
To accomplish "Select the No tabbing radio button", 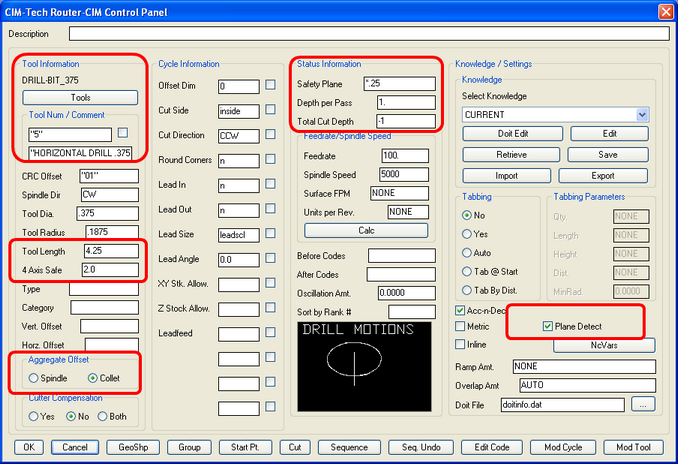I will [467, 215].
